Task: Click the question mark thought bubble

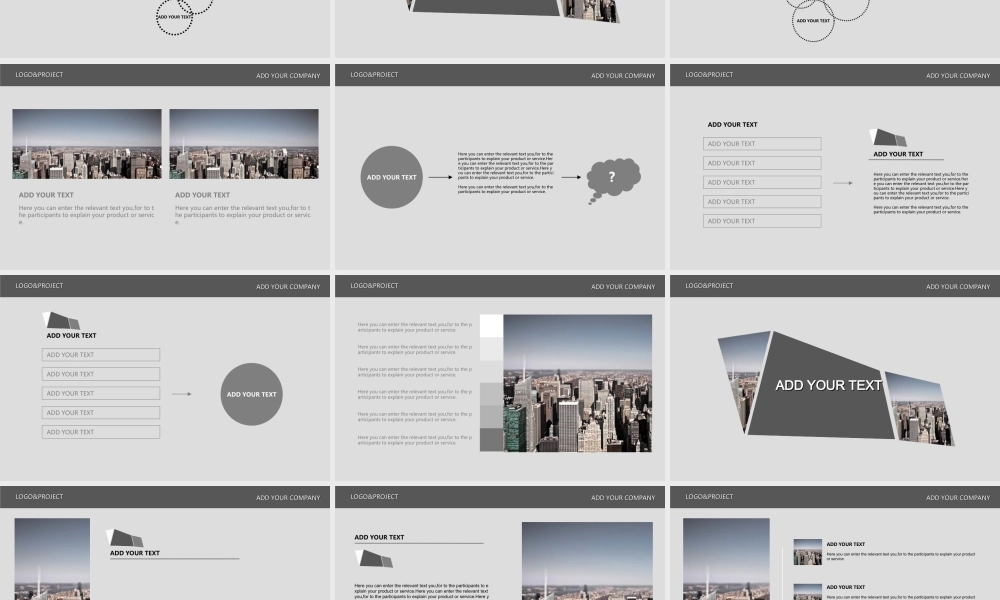Action: click(x=612, y=179)
